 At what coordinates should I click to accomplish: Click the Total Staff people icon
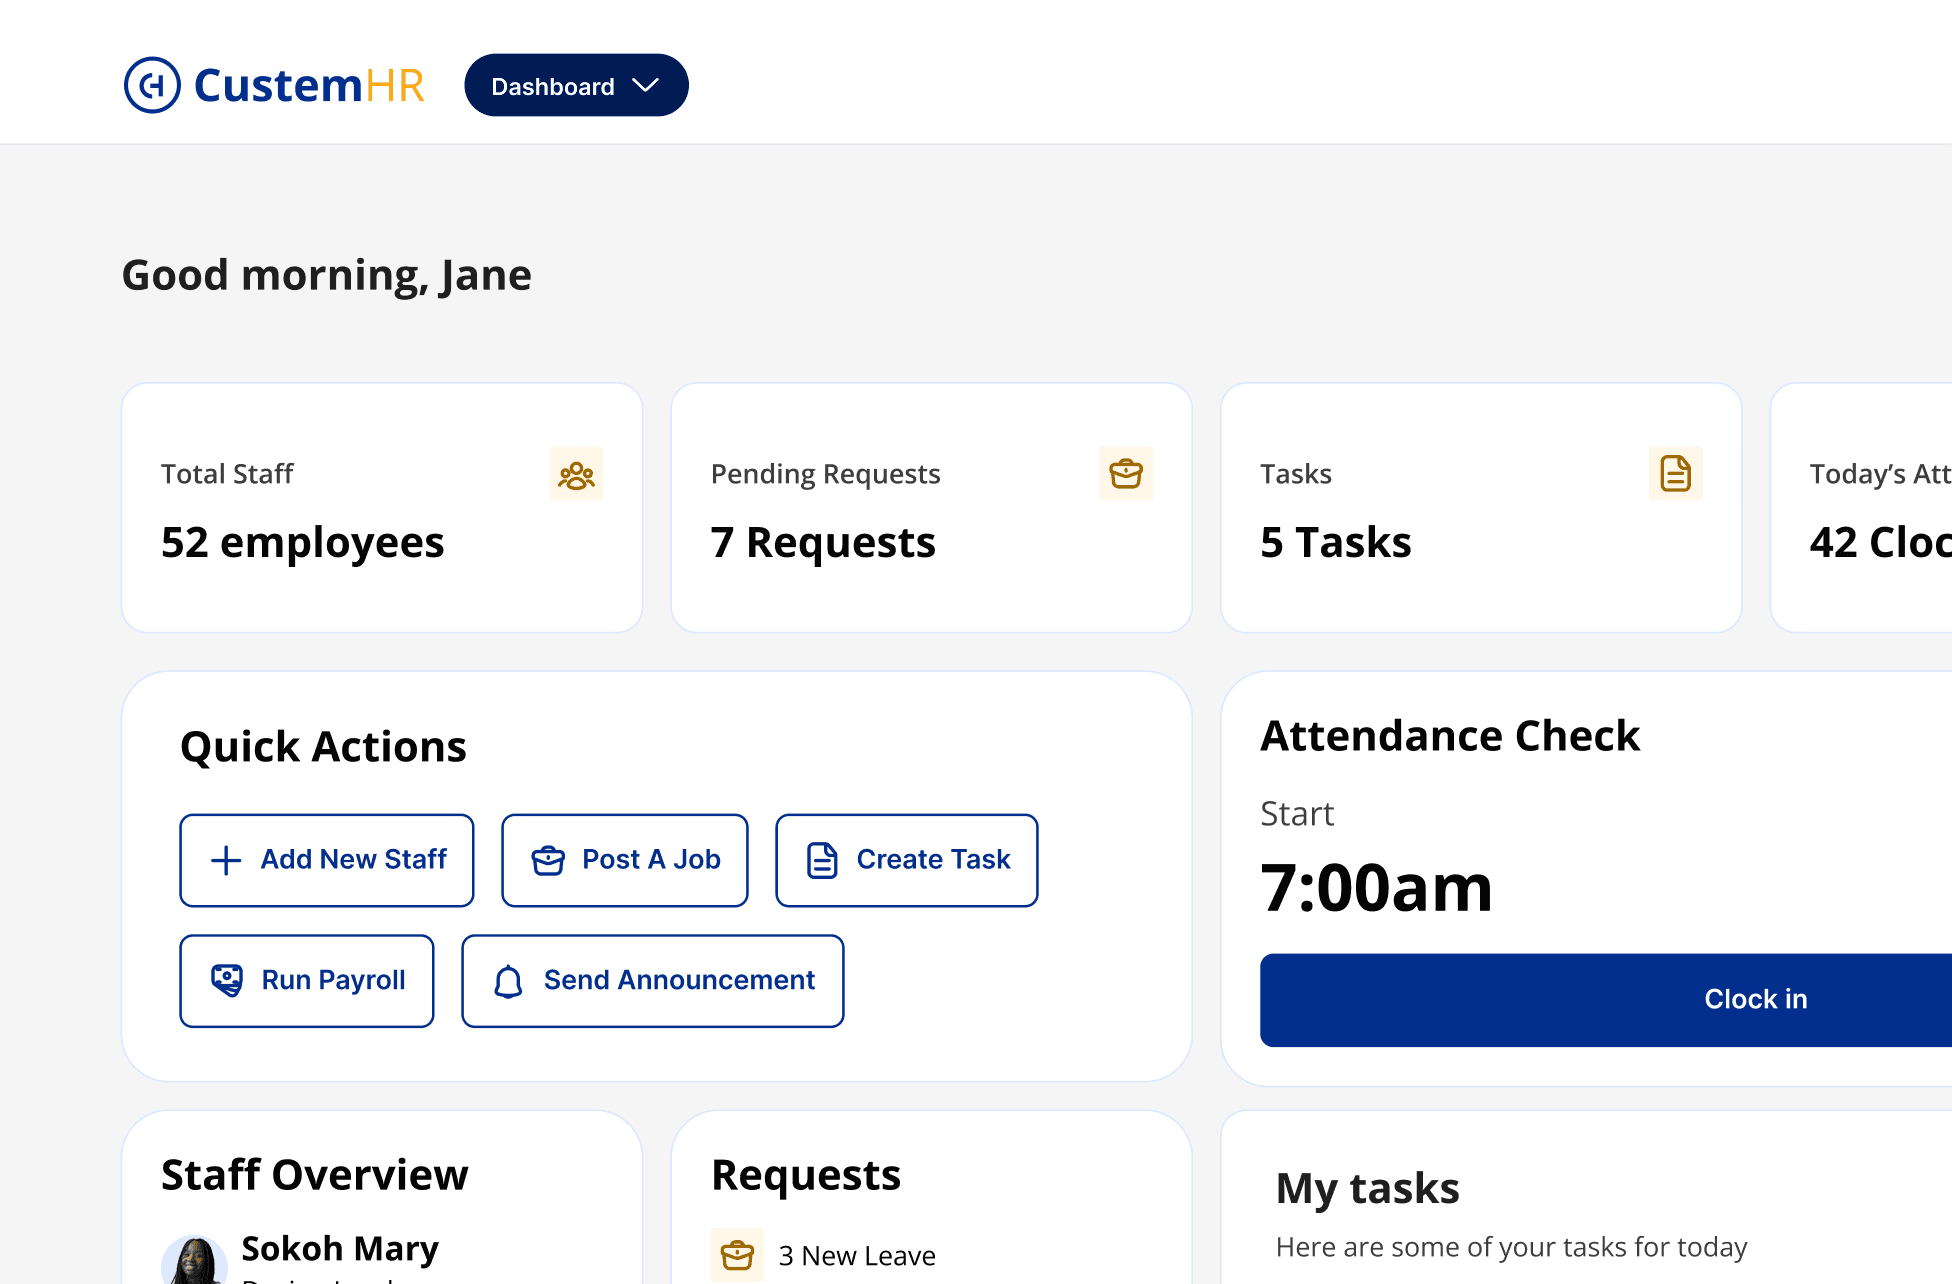click(x=576, y=474)
